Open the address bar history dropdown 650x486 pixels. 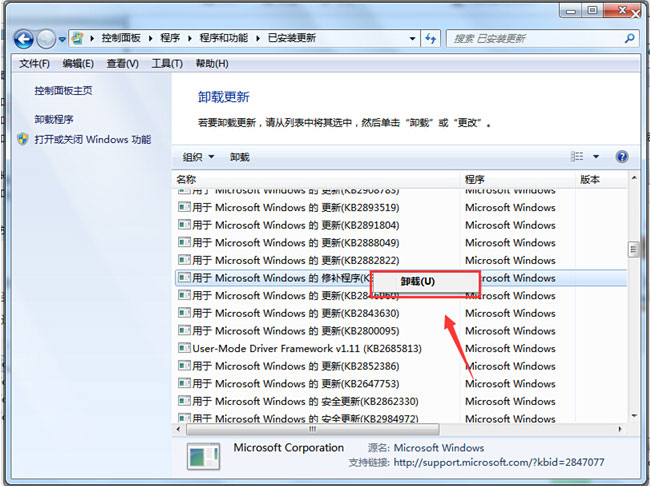(412, 39)
